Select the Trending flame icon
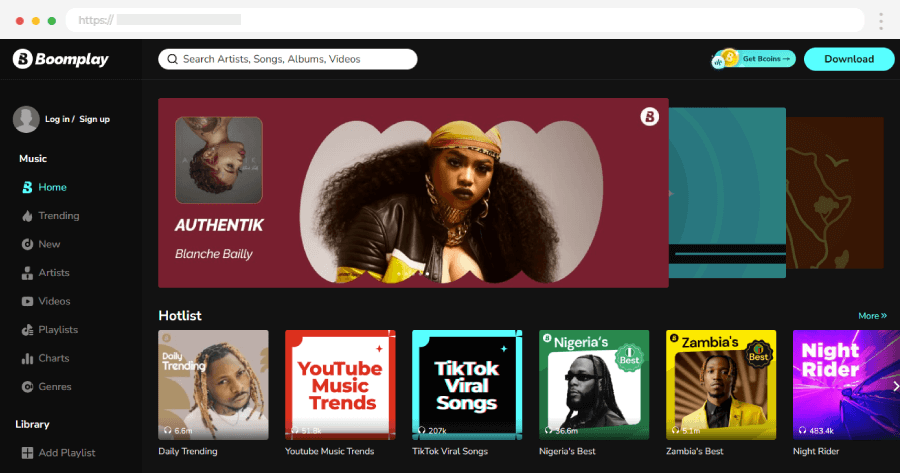 click(x=28, y=216)
